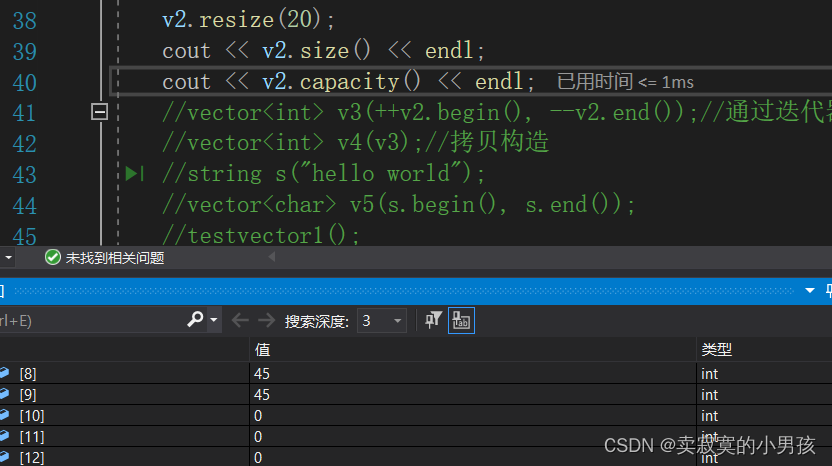Open the search options dropdown arrow
Image resolution: width=832 pixels, height=466 pixels.
pos(214,320)
